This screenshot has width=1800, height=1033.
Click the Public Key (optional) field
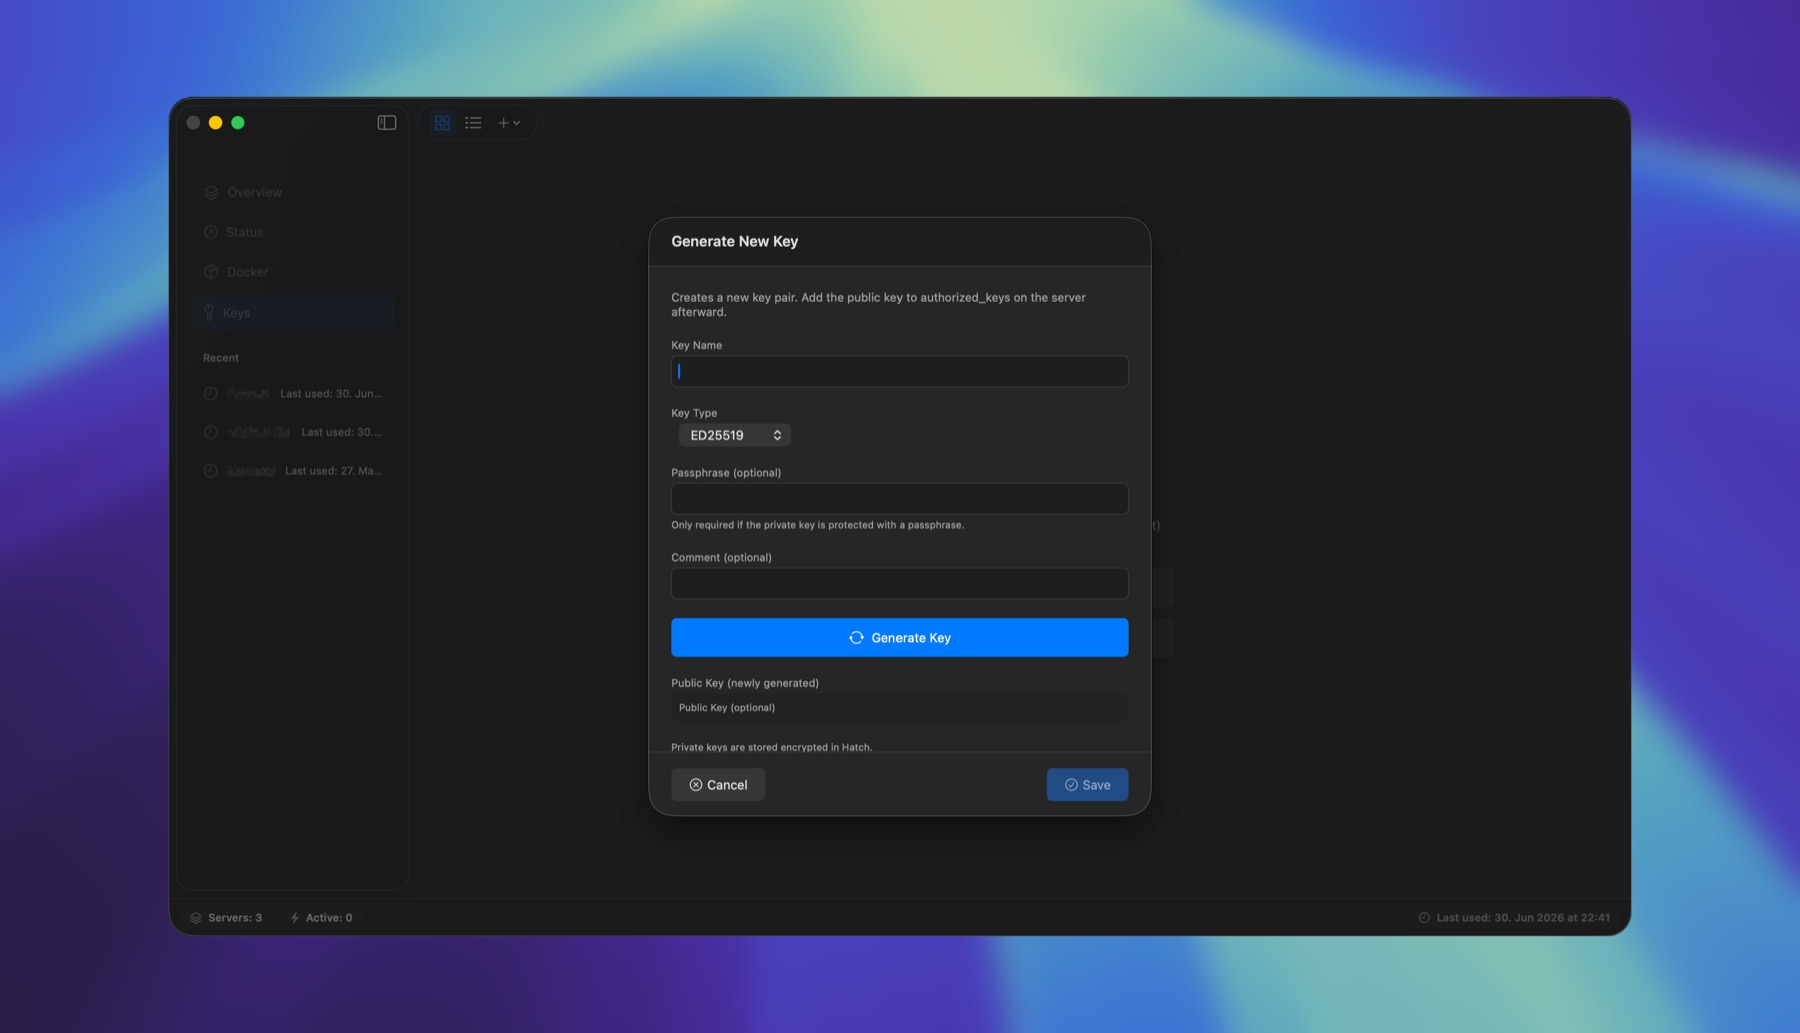click(899, 708)
